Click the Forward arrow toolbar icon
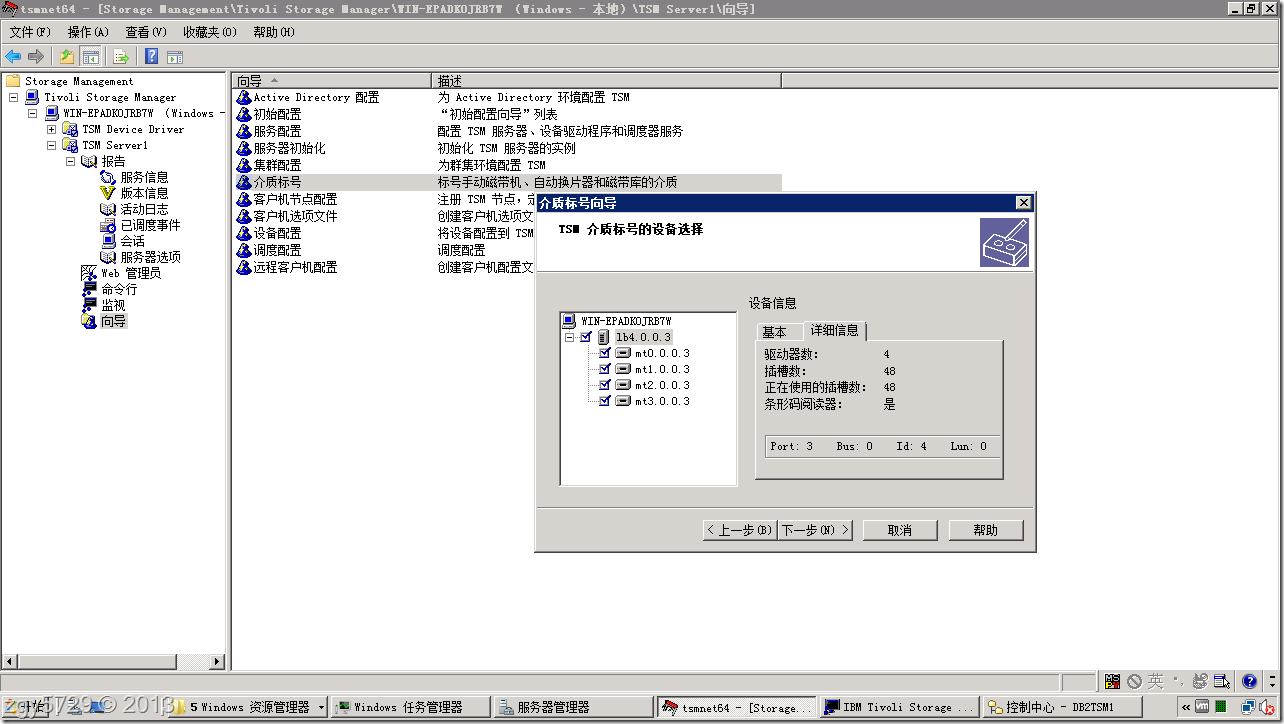1284x724 pixels. (x=36, y=57)
